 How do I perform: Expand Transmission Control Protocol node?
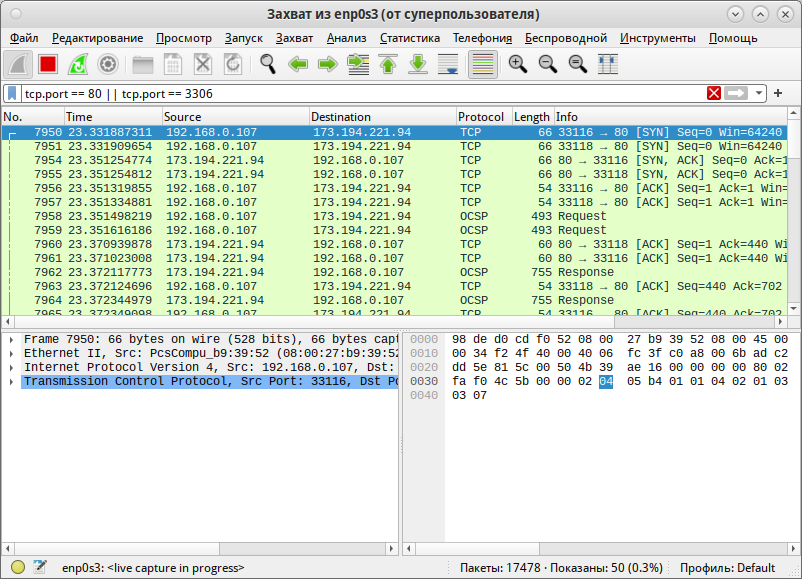click(11, 382)
